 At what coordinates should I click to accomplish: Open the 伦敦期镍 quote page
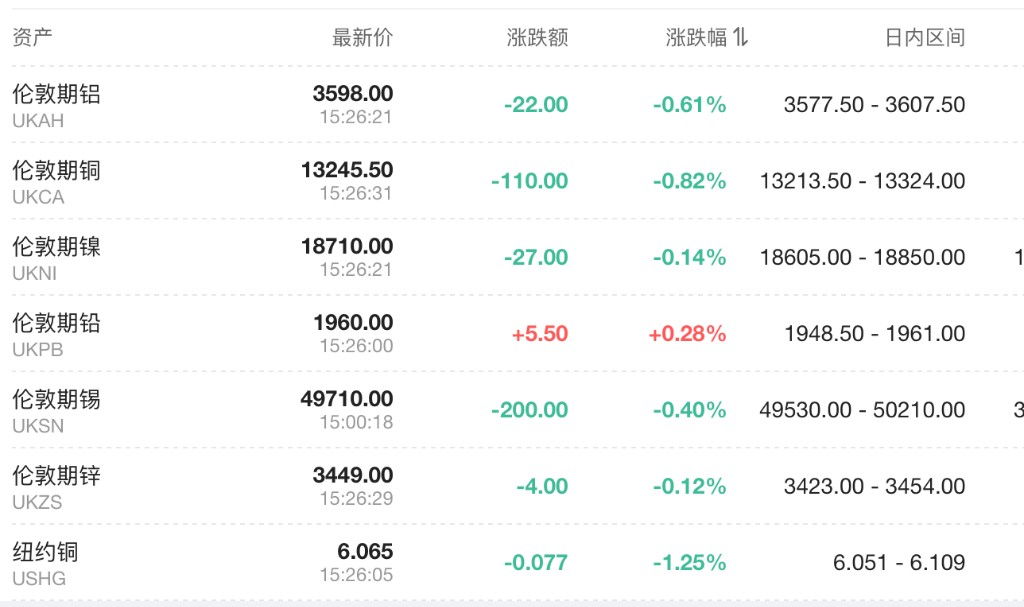tap(56, 246)
